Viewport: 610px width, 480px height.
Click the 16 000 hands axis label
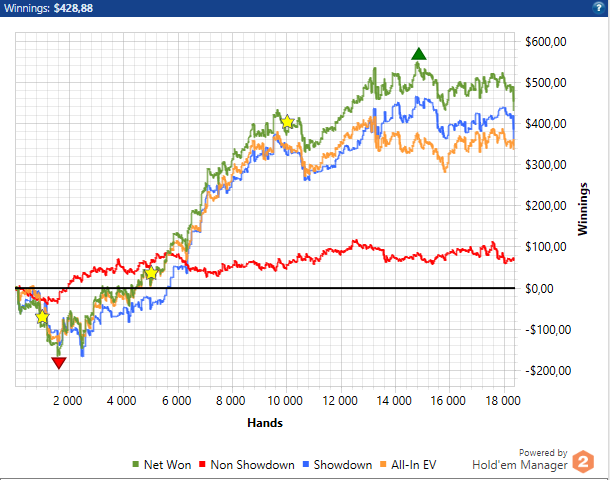click(448, 401)
